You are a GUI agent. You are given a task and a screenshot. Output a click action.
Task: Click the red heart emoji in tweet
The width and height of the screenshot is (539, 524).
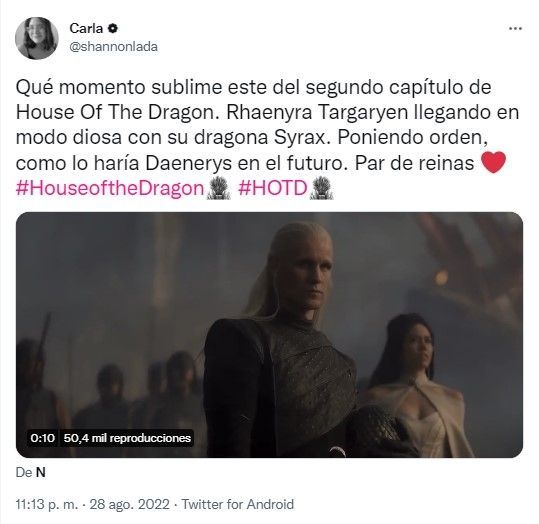(494, 162)
